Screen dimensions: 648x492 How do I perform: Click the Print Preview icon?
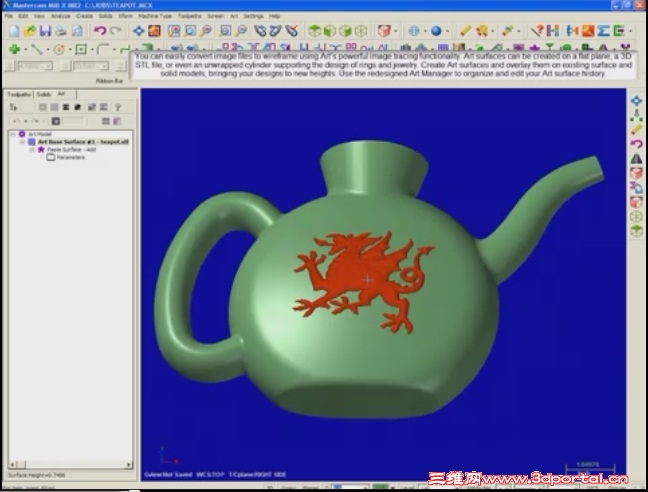(77, 31)
